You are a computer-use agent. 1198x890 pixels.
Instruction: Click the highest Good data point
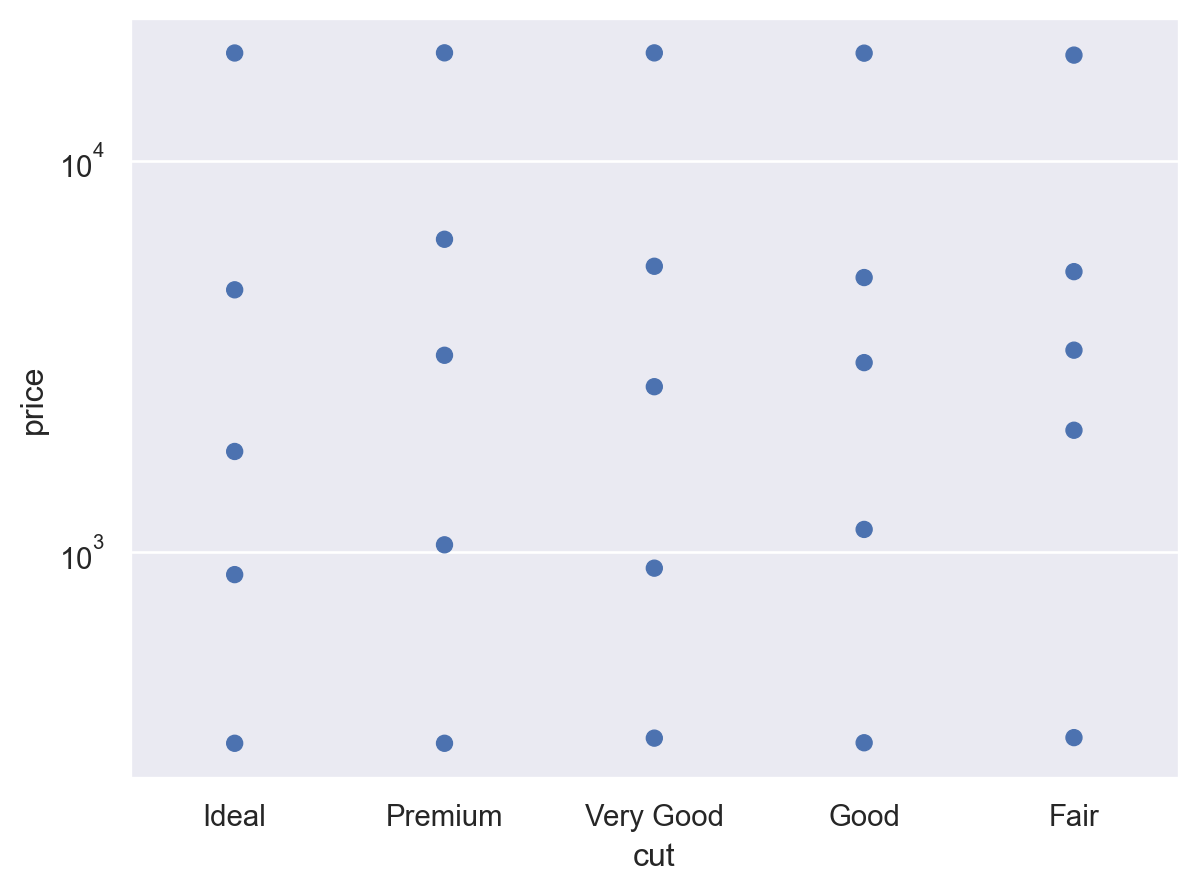[864, 53]
